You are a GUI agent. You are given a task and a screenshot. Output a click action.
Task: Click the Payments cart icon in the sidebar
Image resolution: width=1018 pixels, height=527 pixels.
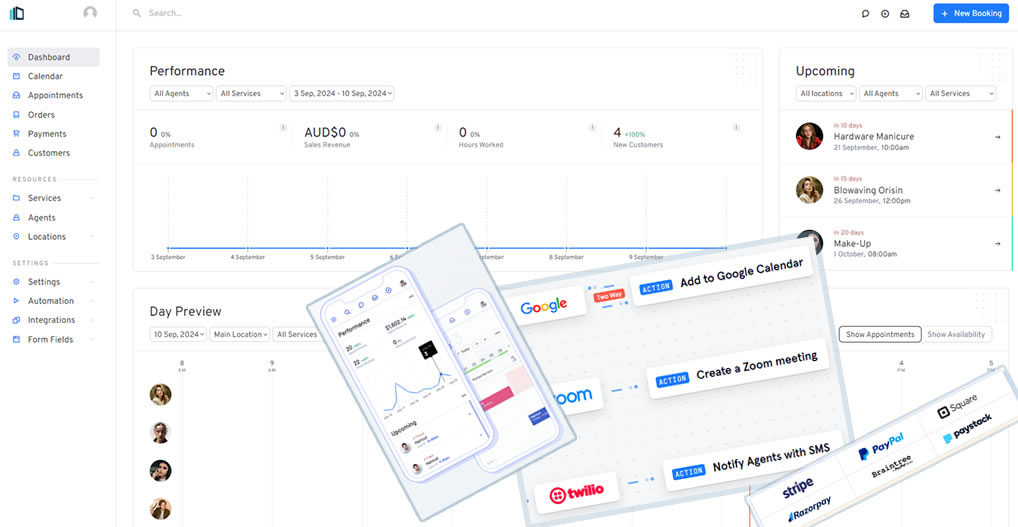17,134
